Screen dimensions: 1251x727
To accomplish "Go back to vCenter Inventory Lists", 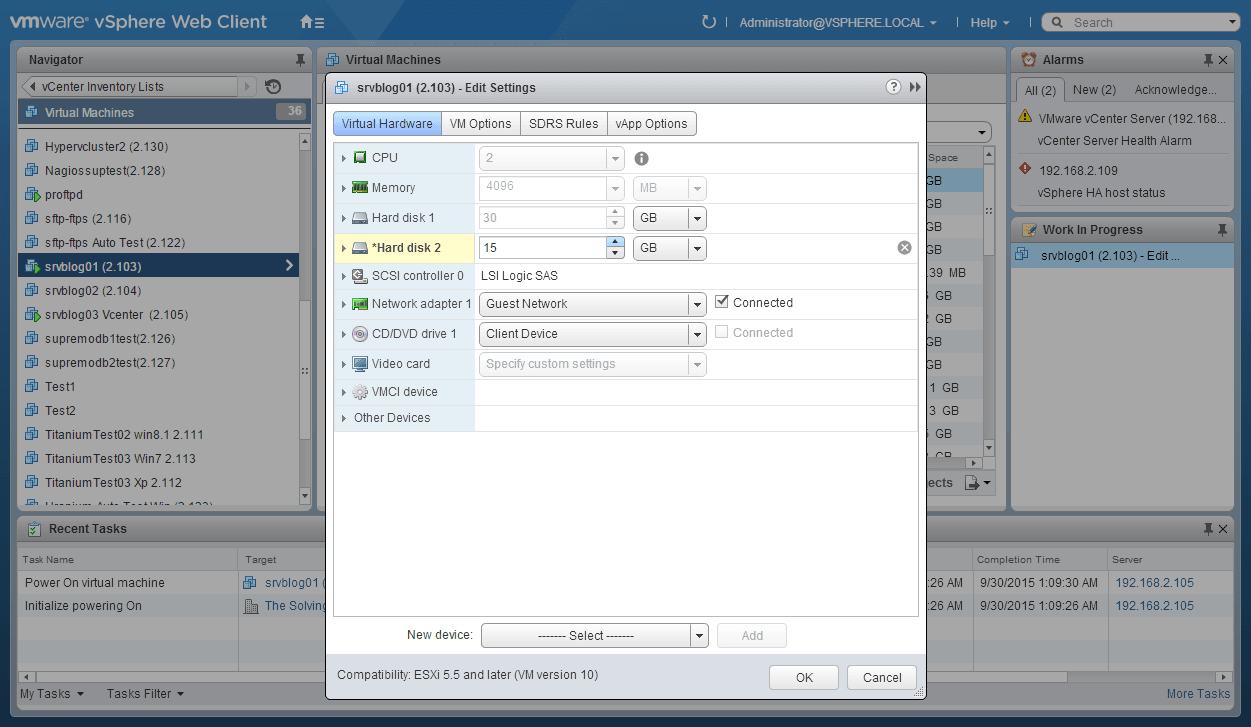I will click(130, 87).
